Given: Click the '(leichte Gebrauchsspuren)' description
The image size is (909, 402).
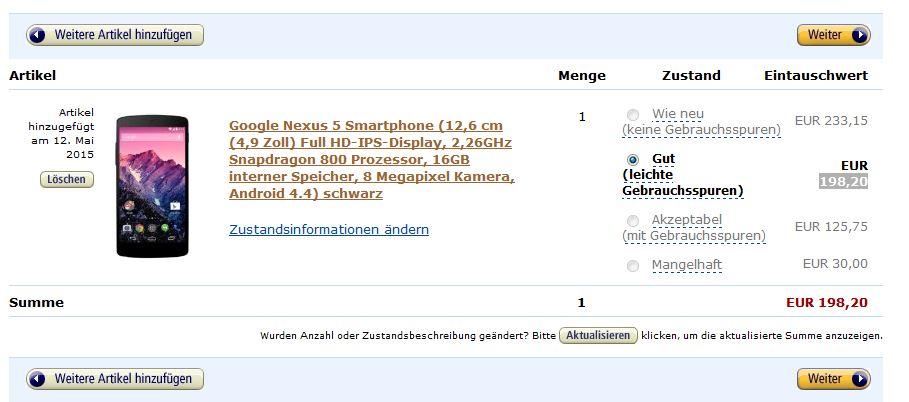Looking at the screenshot, I should pyautogui.click(x=682, y=183).
